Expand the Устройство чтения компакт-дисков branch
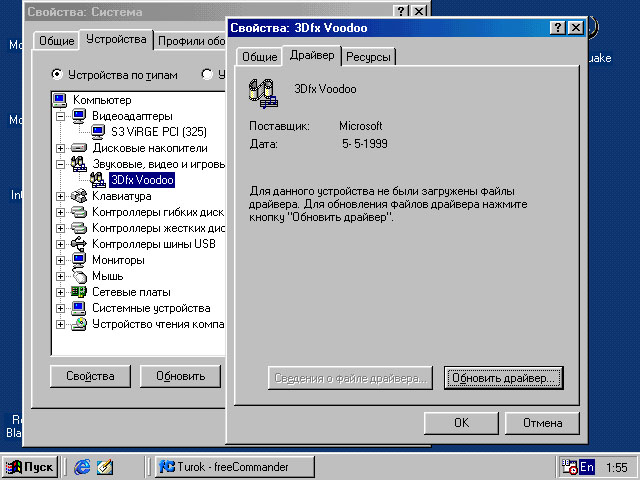 tap(60, 324)
